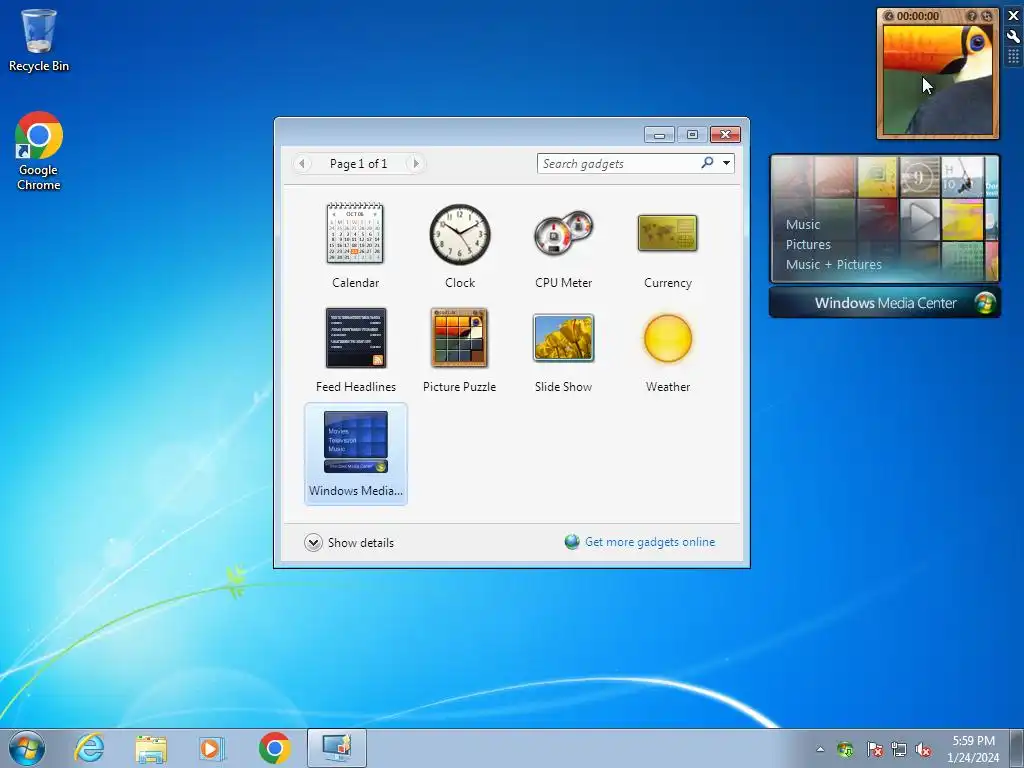
Task: Select Google Chrome desktop shortcut
Action: pyautogui.click(x=39, y=151)
